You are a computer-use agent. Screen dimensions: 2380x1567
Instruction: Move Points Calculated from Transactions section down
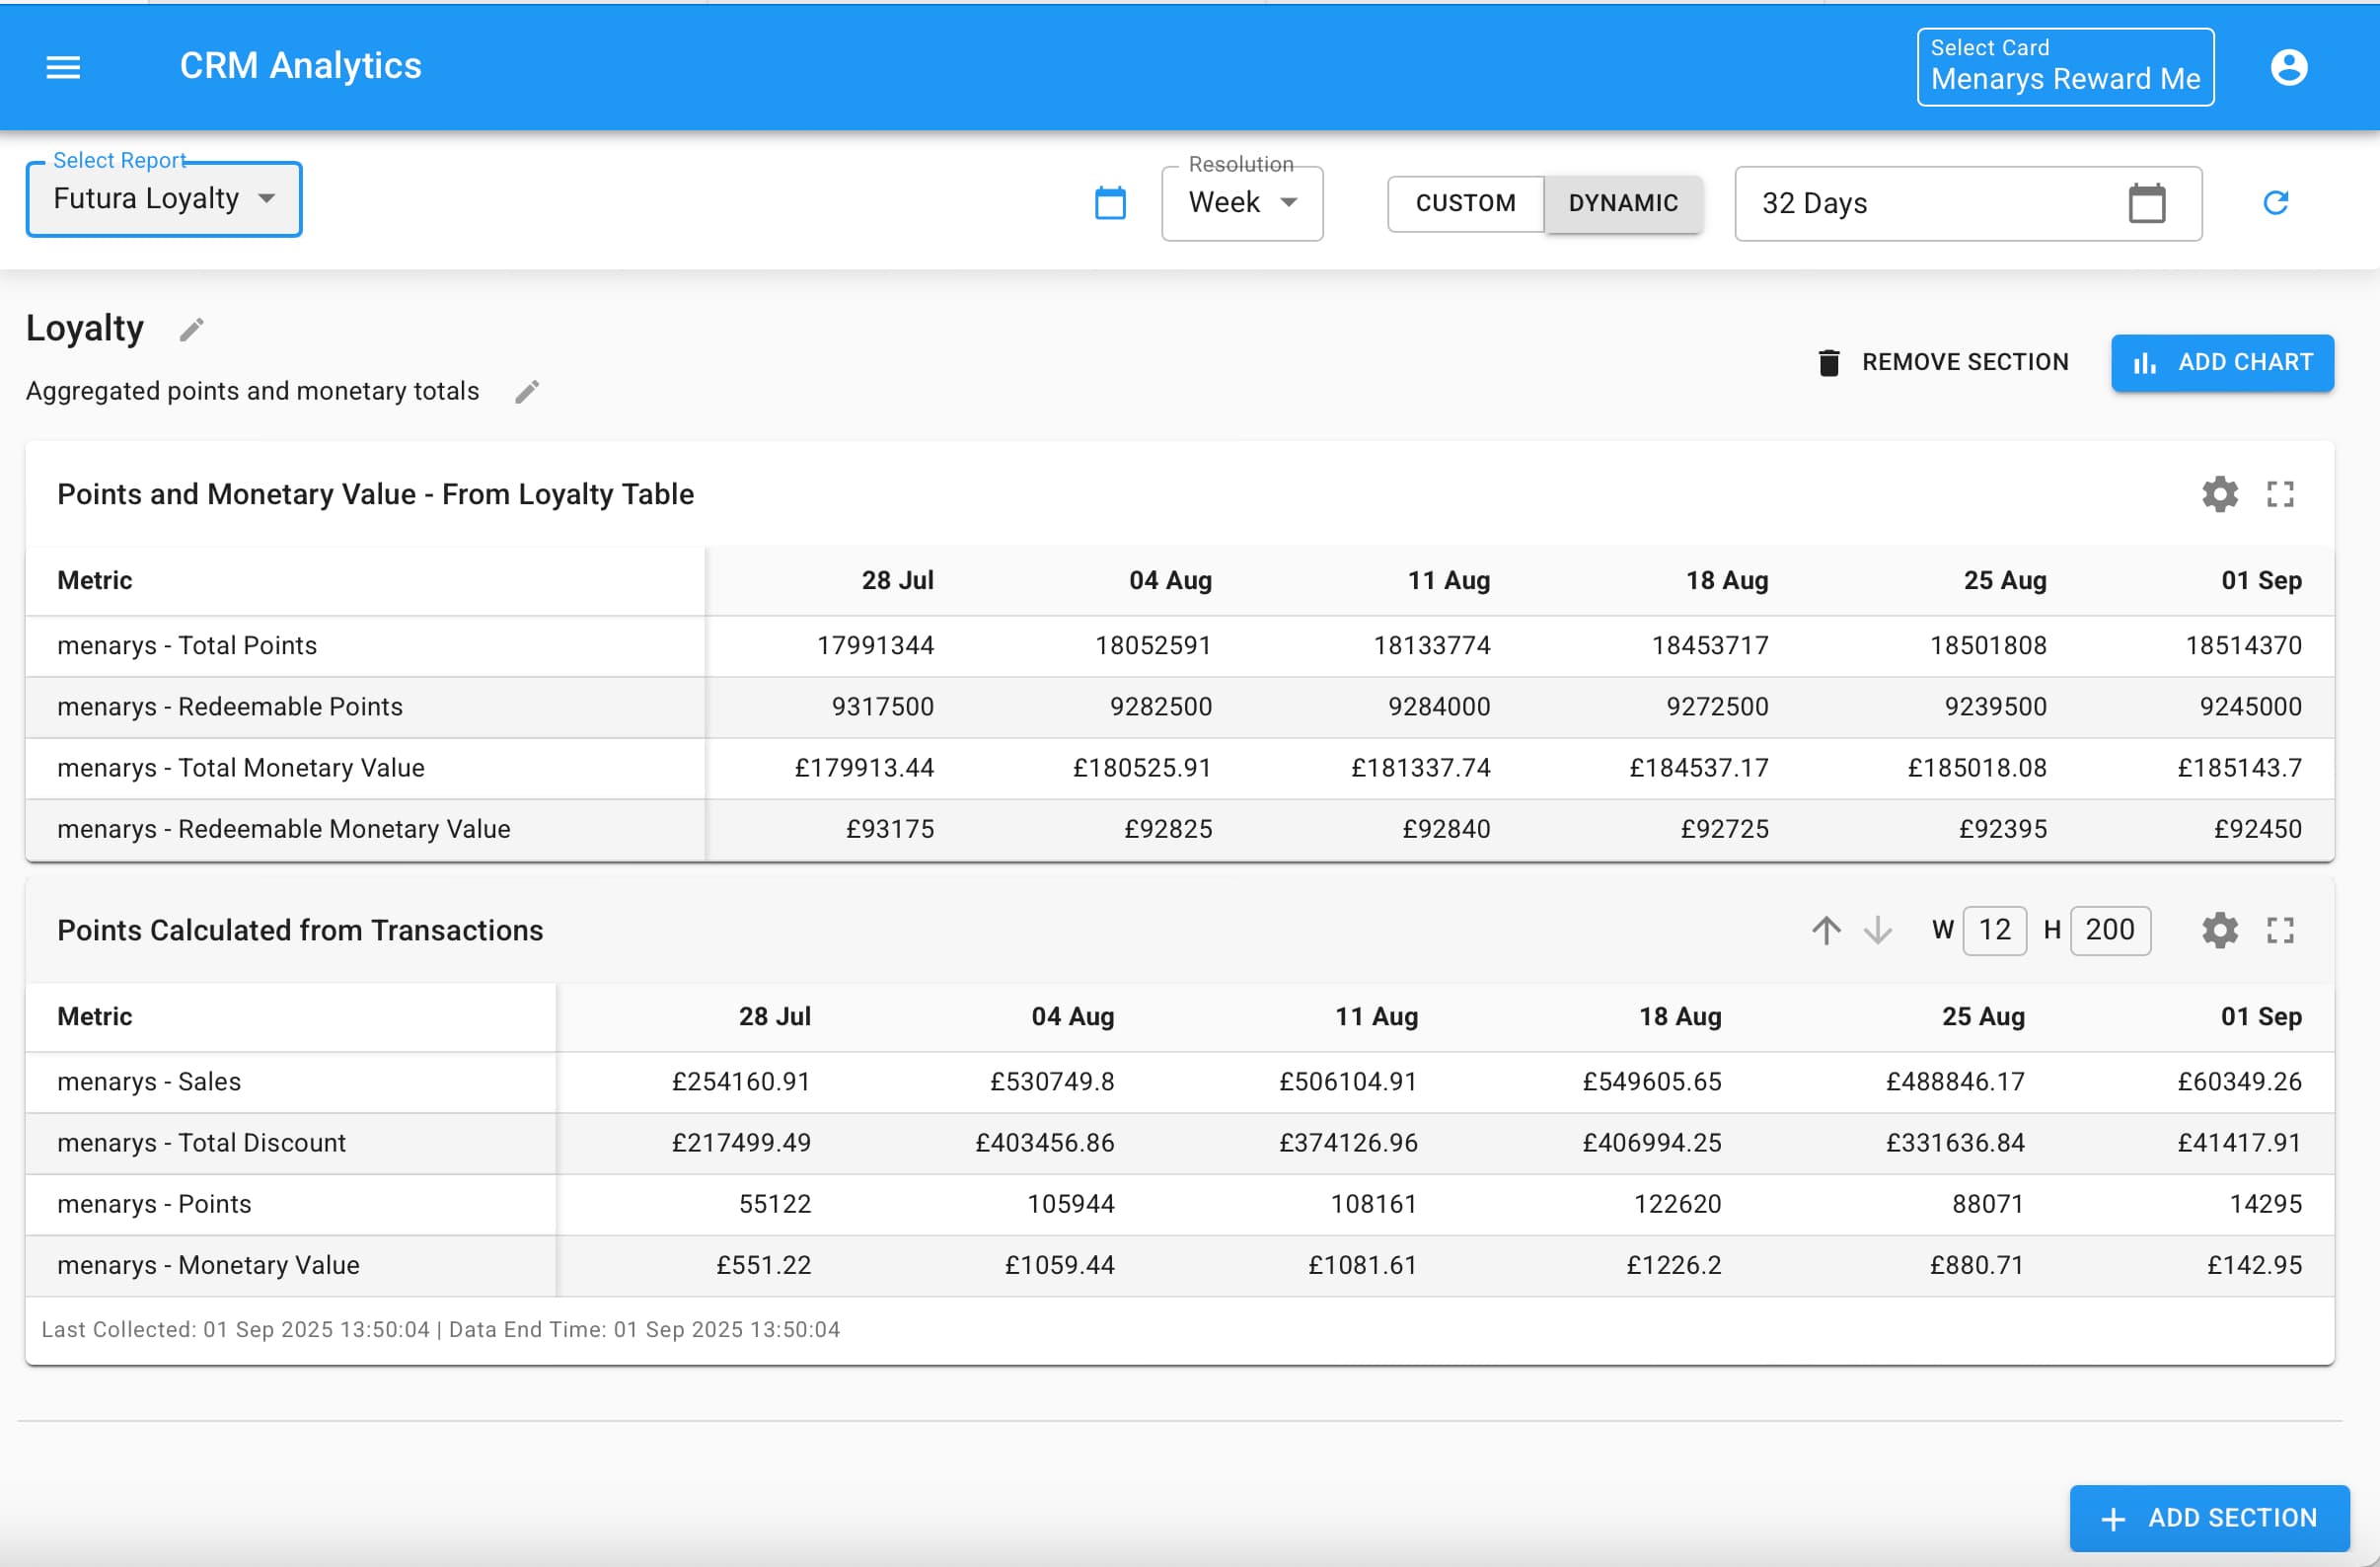tap(1877, 930)
